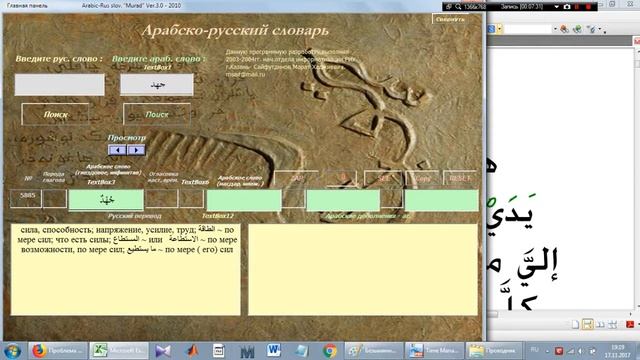This screenshot has height=360, width=640.
Task: Click the volume icon in system tray
Action: (580, 351)
